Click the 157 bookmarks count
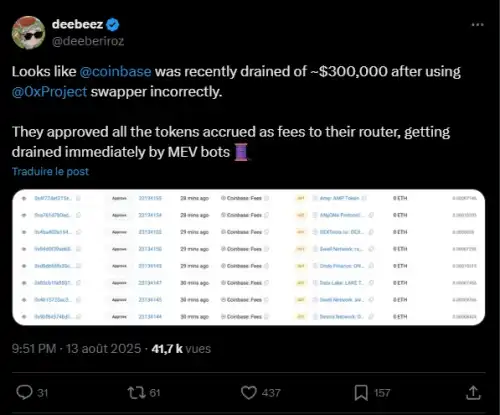The image size is (500, 415). (x=382, y=393)
